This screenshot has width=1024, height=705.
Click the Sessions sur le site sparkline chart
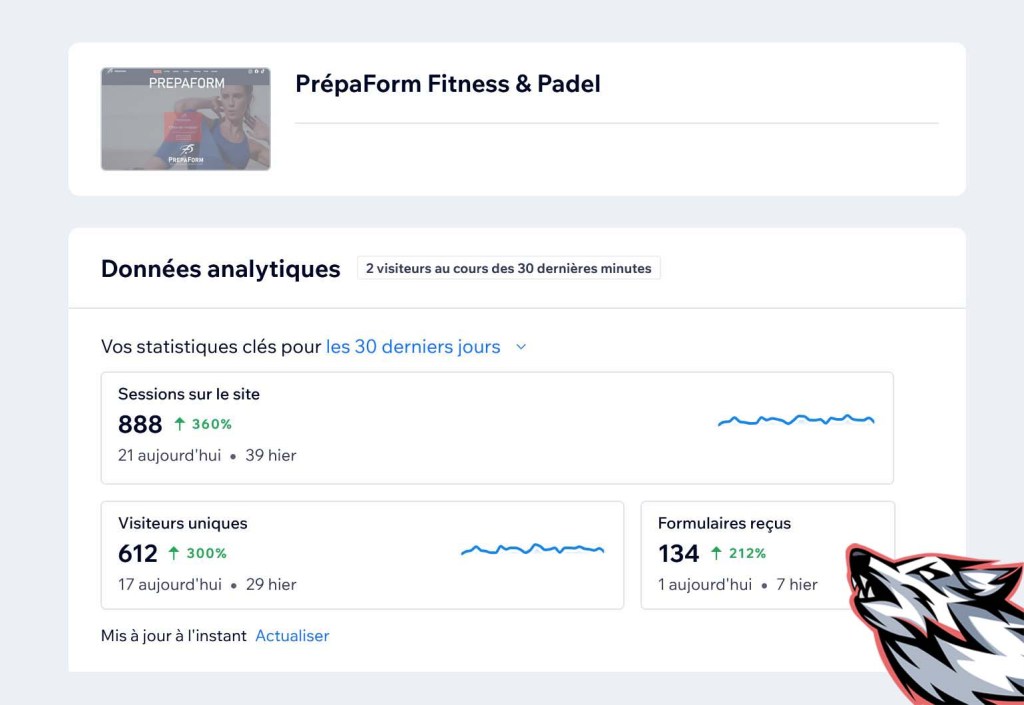click(795, 421)
